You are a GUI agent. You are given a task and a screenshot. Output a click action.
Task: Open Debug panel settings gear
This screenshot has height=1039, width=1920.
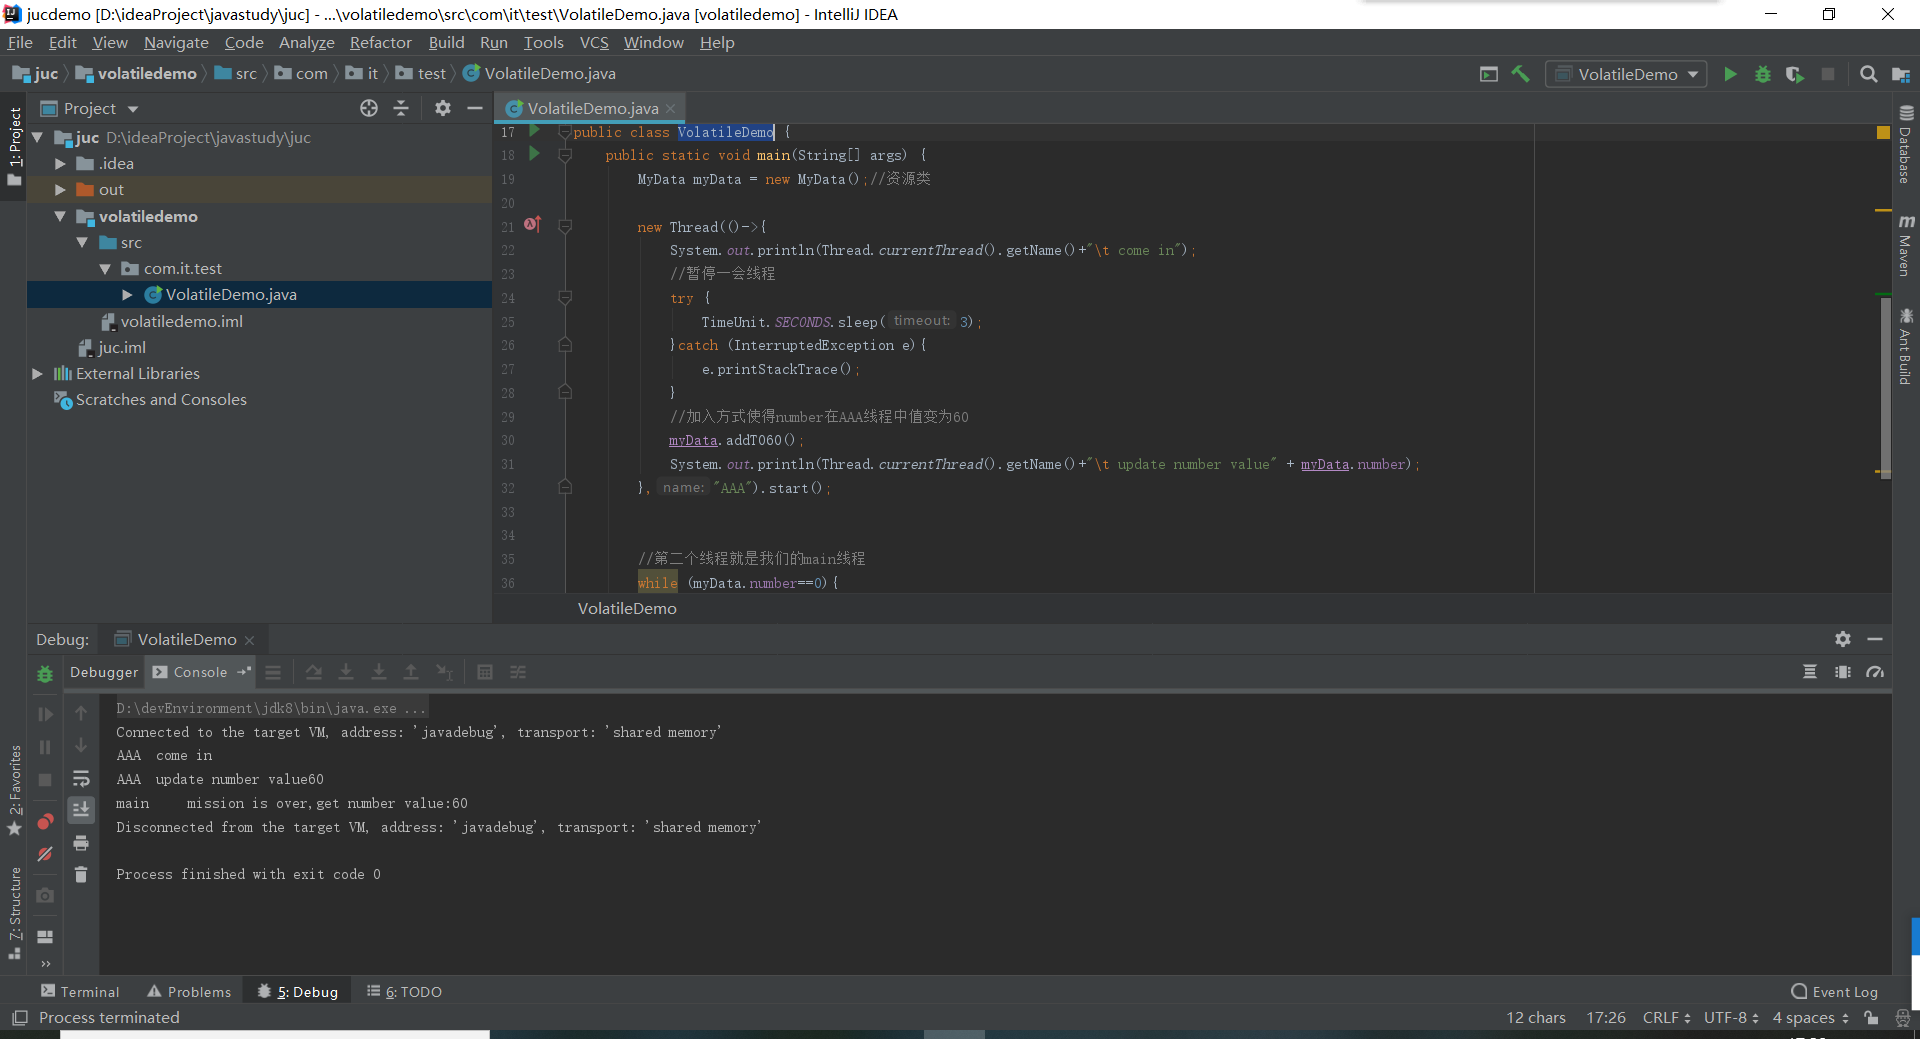[x=1843, y=639]
